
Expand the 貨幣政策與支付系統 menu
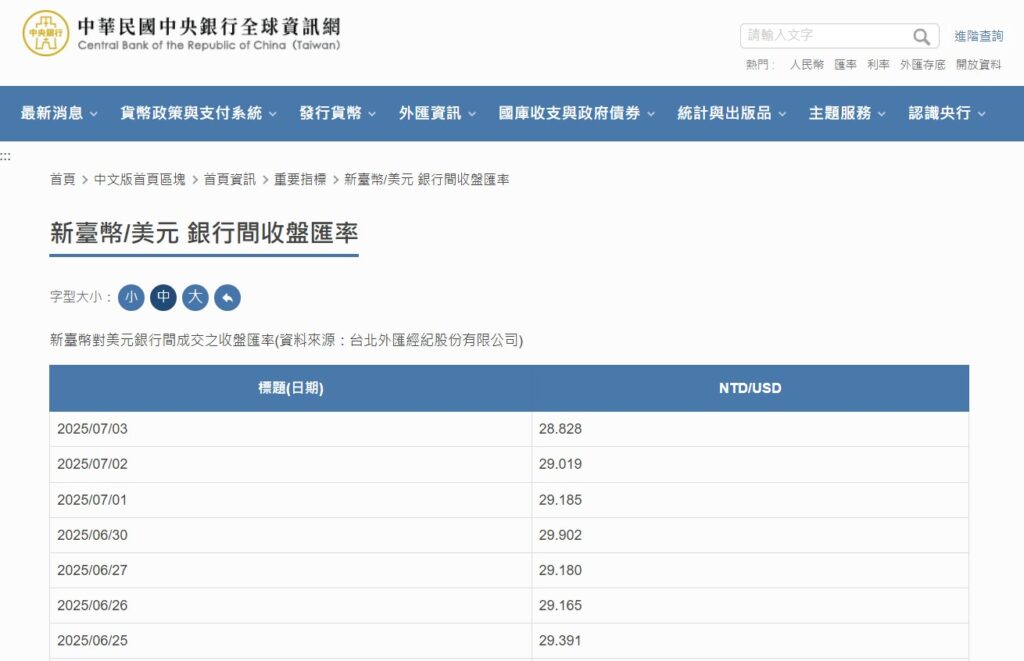[x=199, y=113]
